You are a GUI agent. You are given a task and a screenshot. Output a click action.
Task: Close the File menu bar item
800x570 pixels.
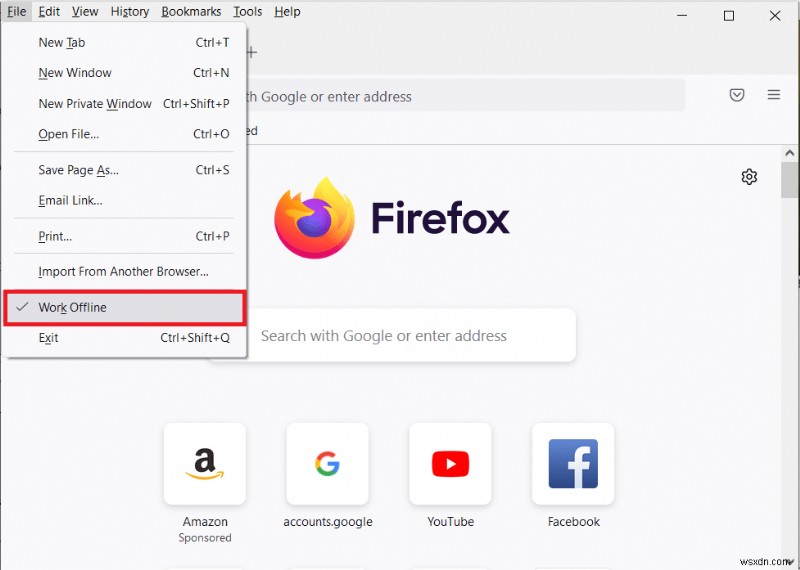point(17,11)
